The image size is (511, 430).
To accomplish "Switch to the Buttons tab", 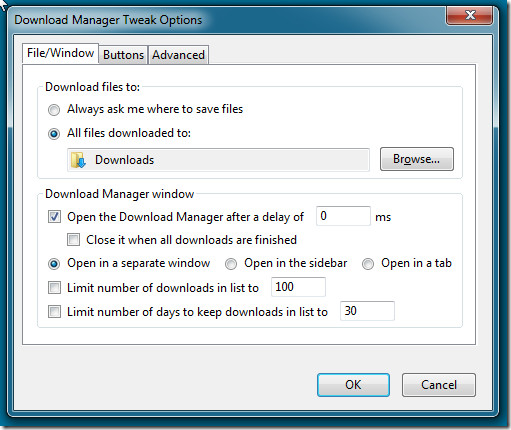I will pyautogui.click(x=123, y=55).
